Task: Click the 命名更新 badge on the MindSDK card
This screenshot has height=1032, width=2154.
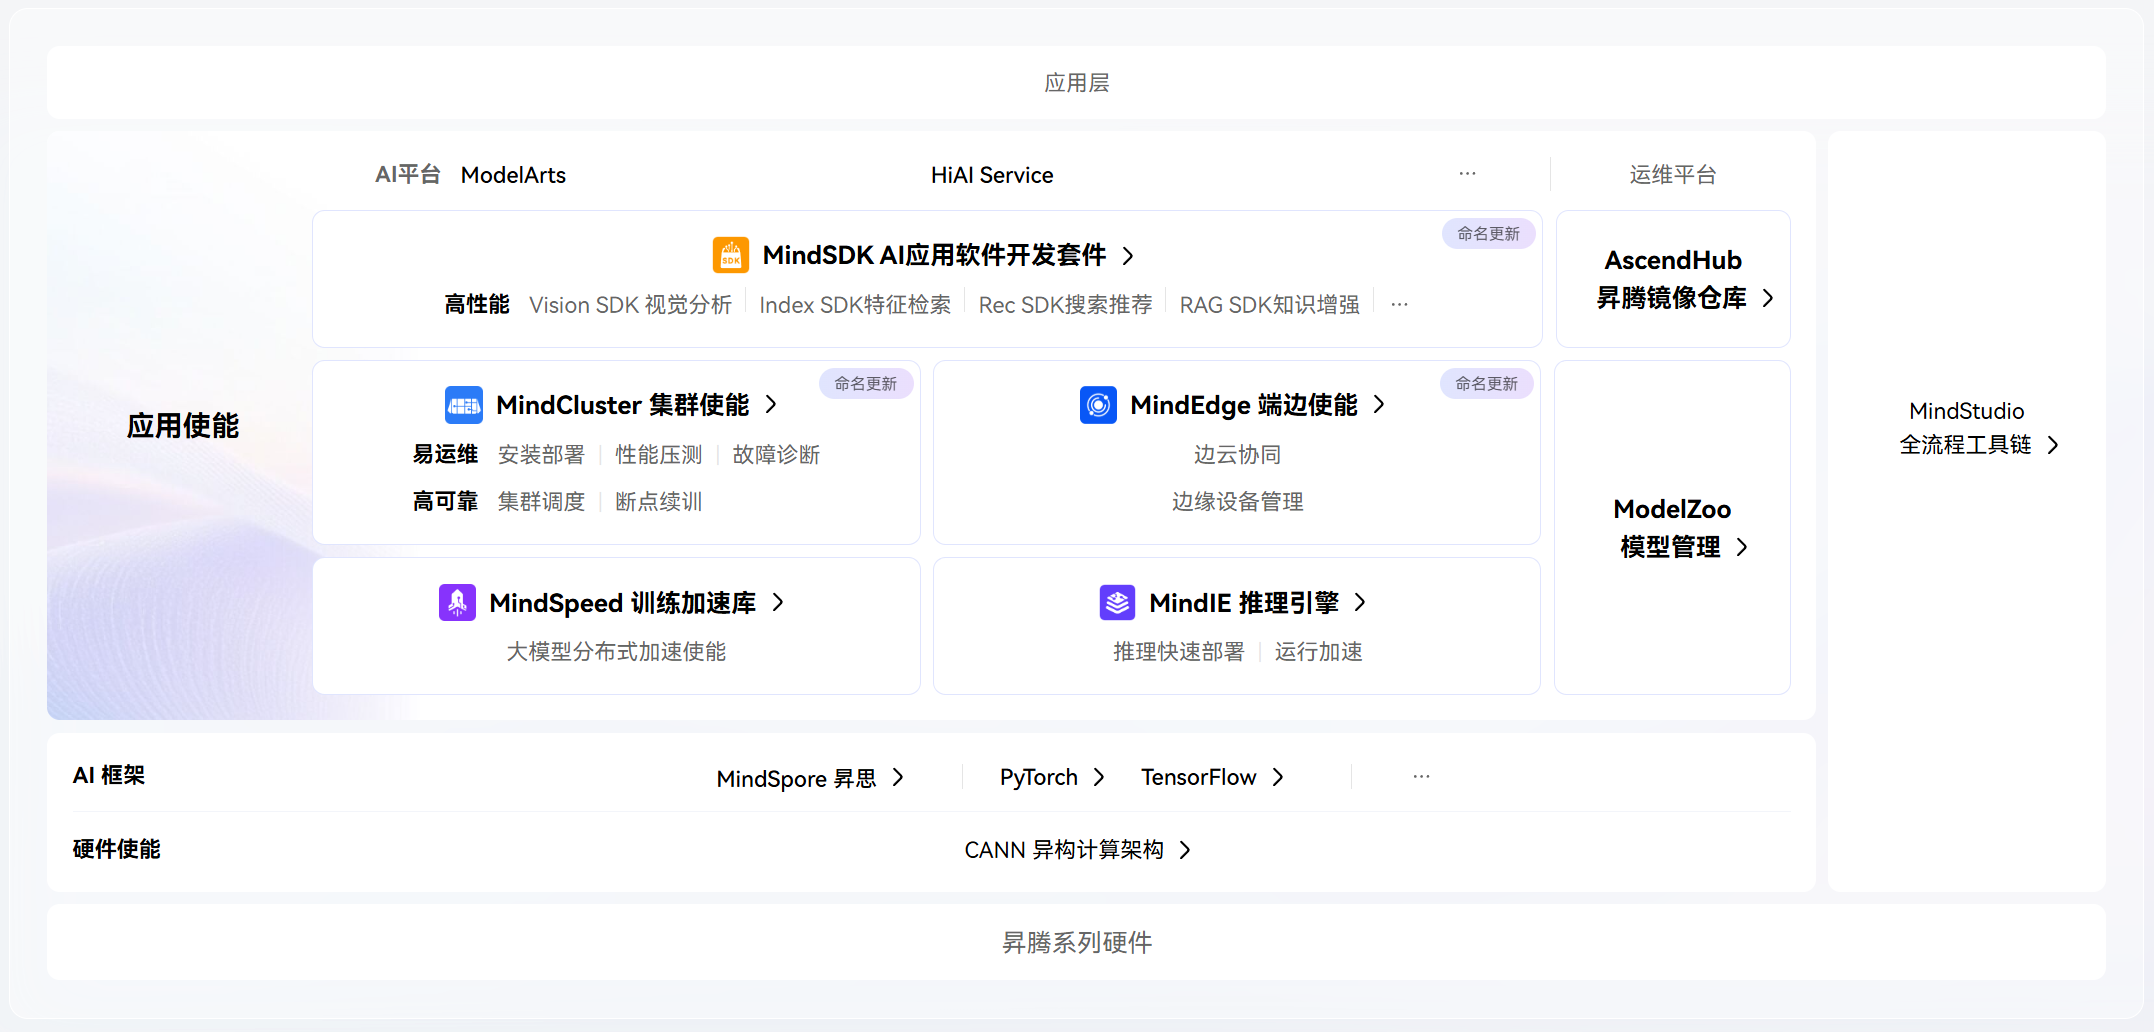Action: (1488, 234)
